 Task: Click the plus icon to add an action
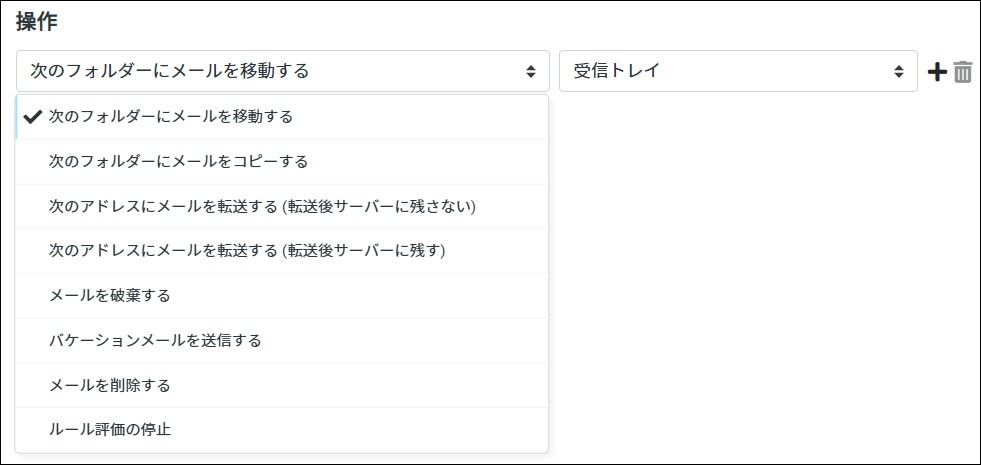tap(937, 72)
